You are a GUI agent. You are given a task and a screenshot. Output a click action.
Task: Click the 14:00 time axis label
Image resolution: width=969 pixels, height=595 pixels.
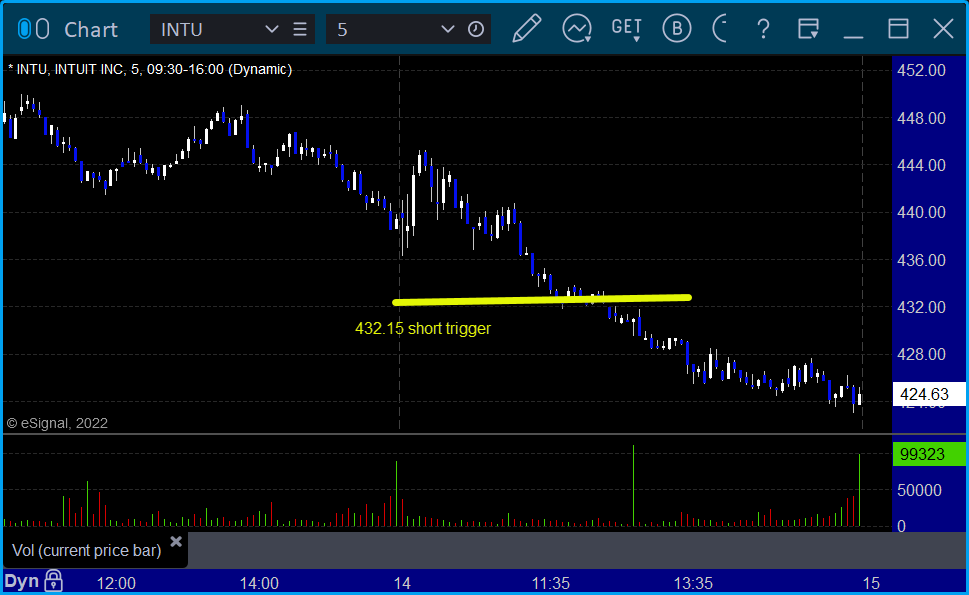point(259,583)
